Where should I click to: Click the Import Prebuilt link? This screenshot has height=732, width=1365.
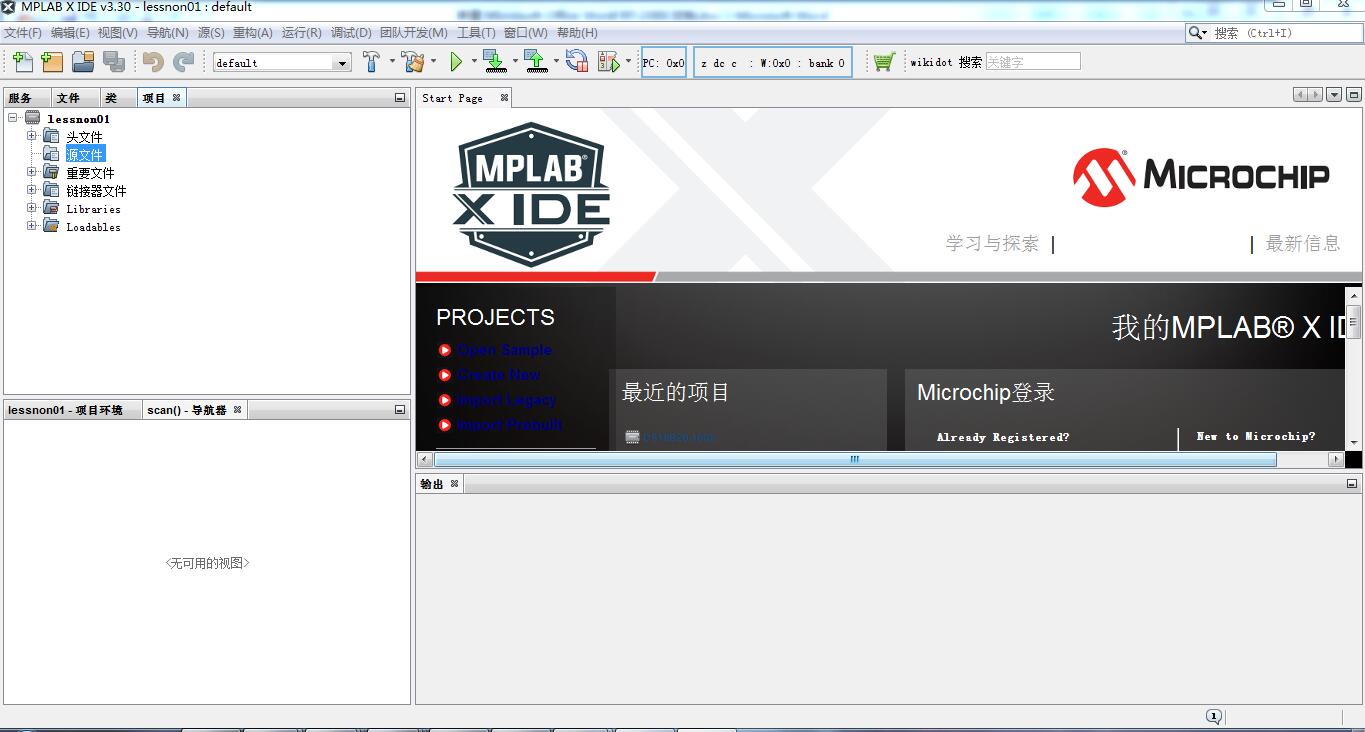point(510,425)
